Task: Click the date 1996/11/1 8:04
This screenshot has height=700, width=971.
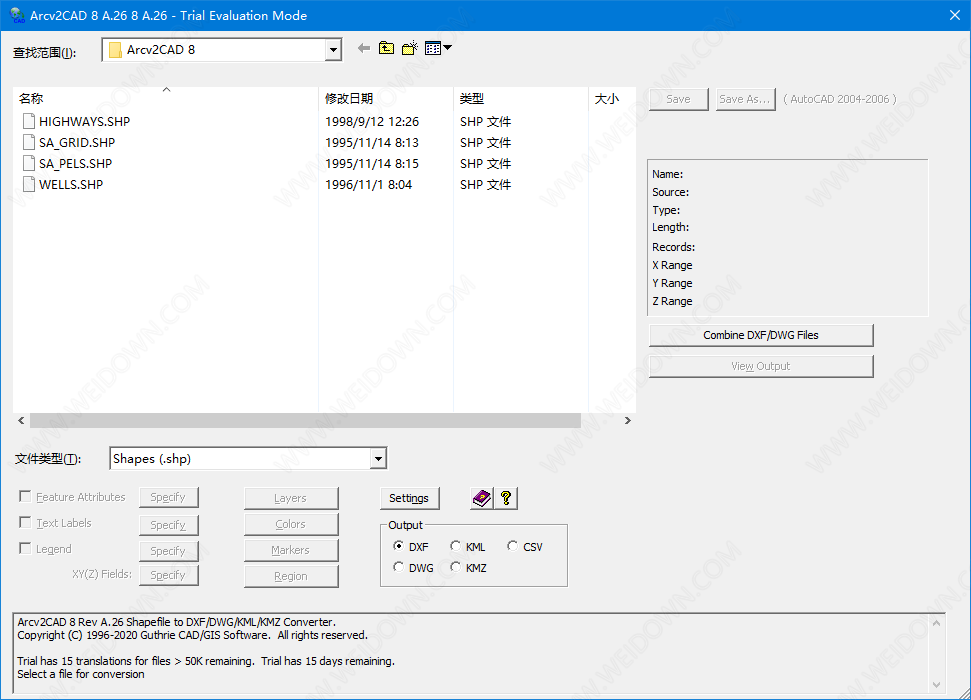Action: (x=368, y=185)
